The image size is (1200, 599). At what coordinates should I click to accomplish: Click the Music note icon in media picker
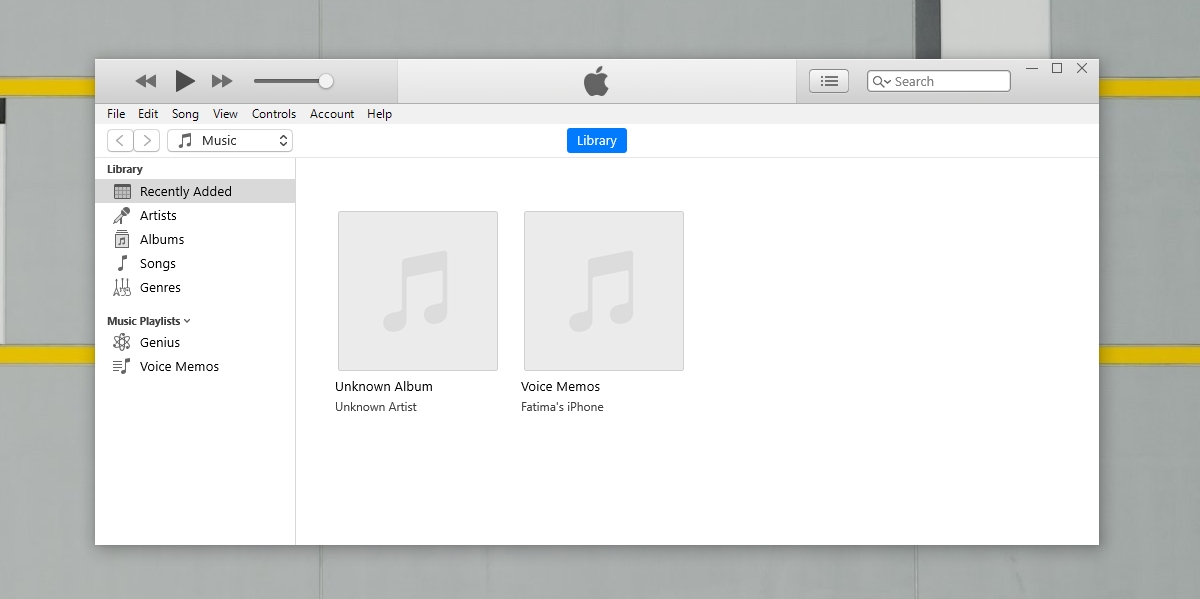coord(185,141)
